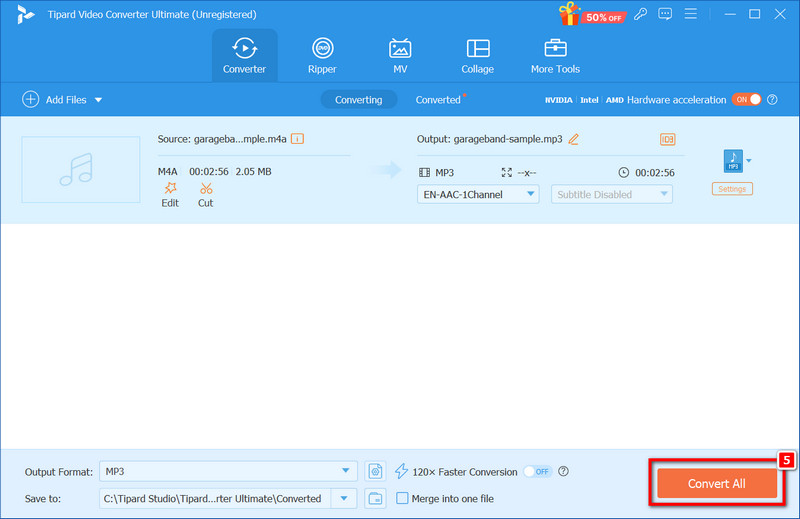The image size is (800, 519).
Task: Maximize the Tipard window
Action: click(755, 14)
